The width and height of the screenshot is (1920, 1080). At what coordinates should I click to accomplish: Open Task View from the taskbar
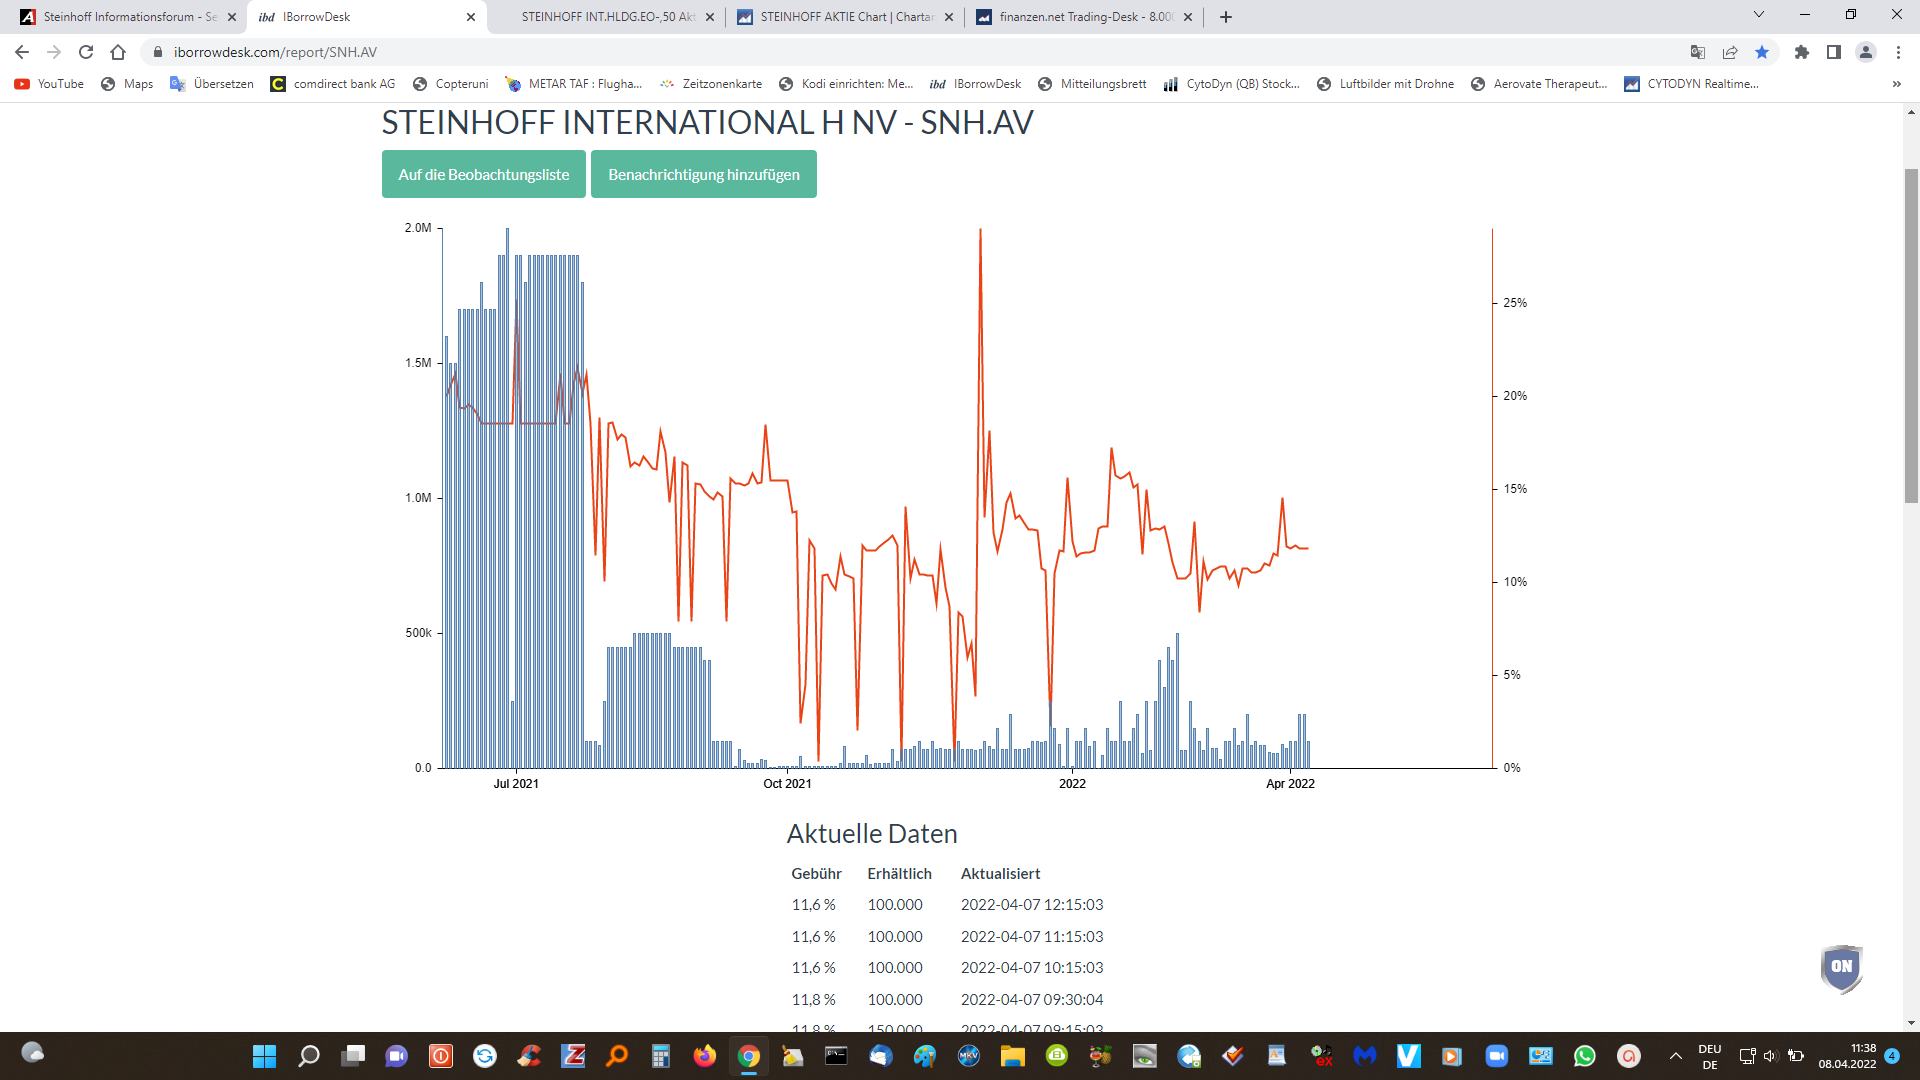[x=353, y=1056]
